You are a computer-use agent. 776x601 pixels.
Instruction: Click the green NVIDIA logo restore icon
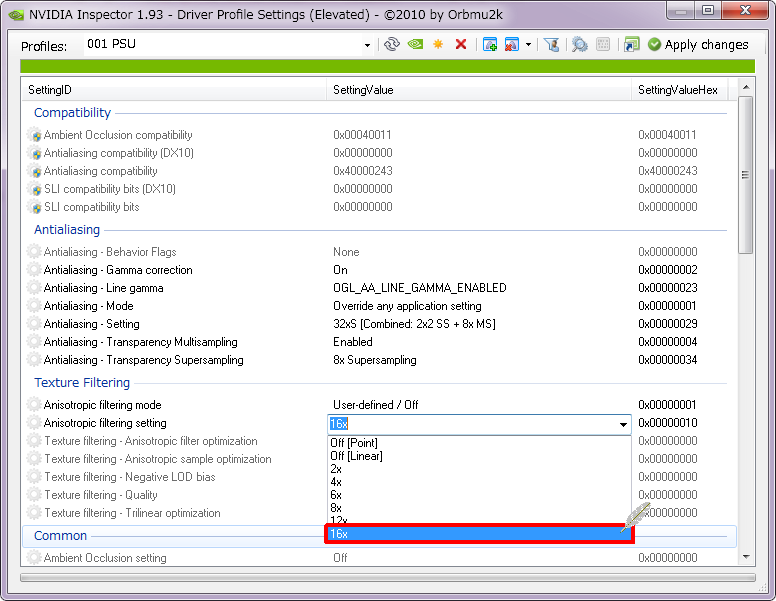coord(415,45)
